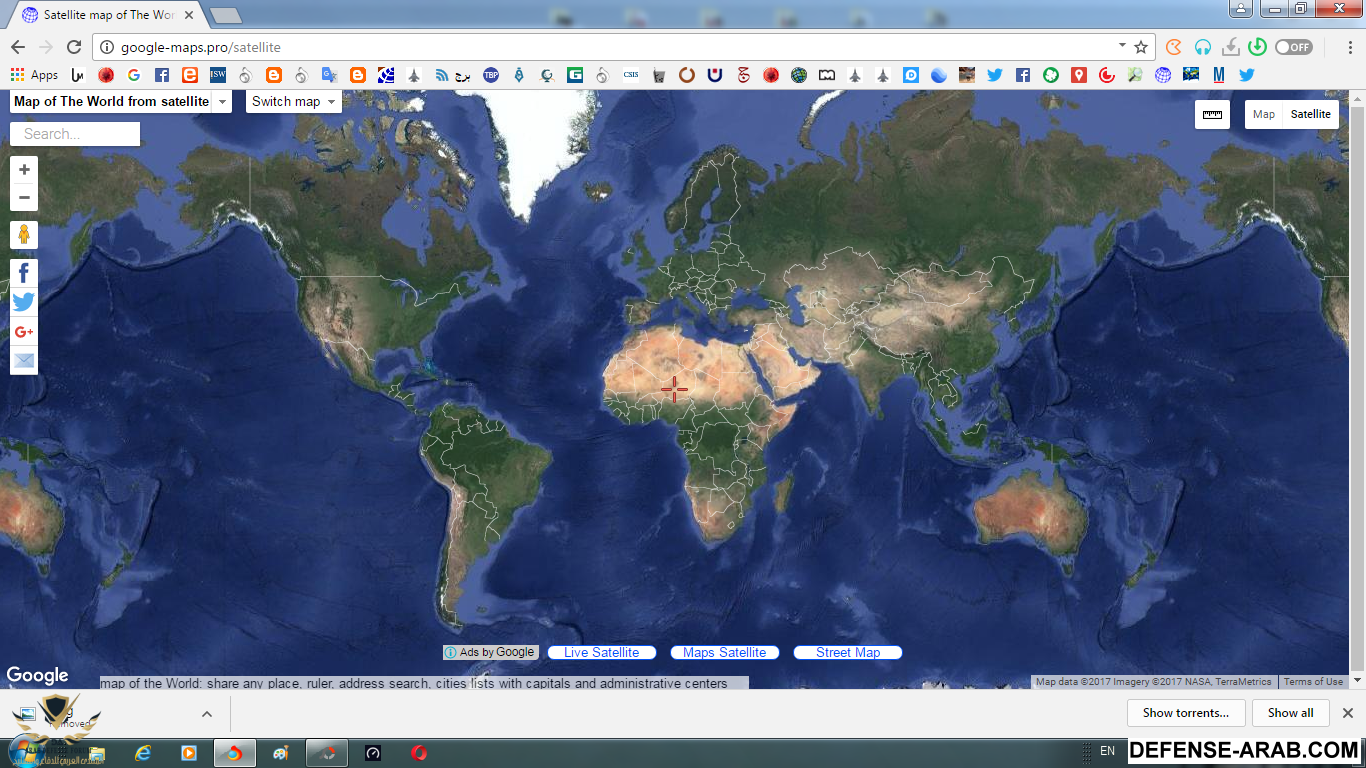Screen dimensions: 1366x768
Task: Open the Chrome three-dot menu
Action: (1351, 47)
